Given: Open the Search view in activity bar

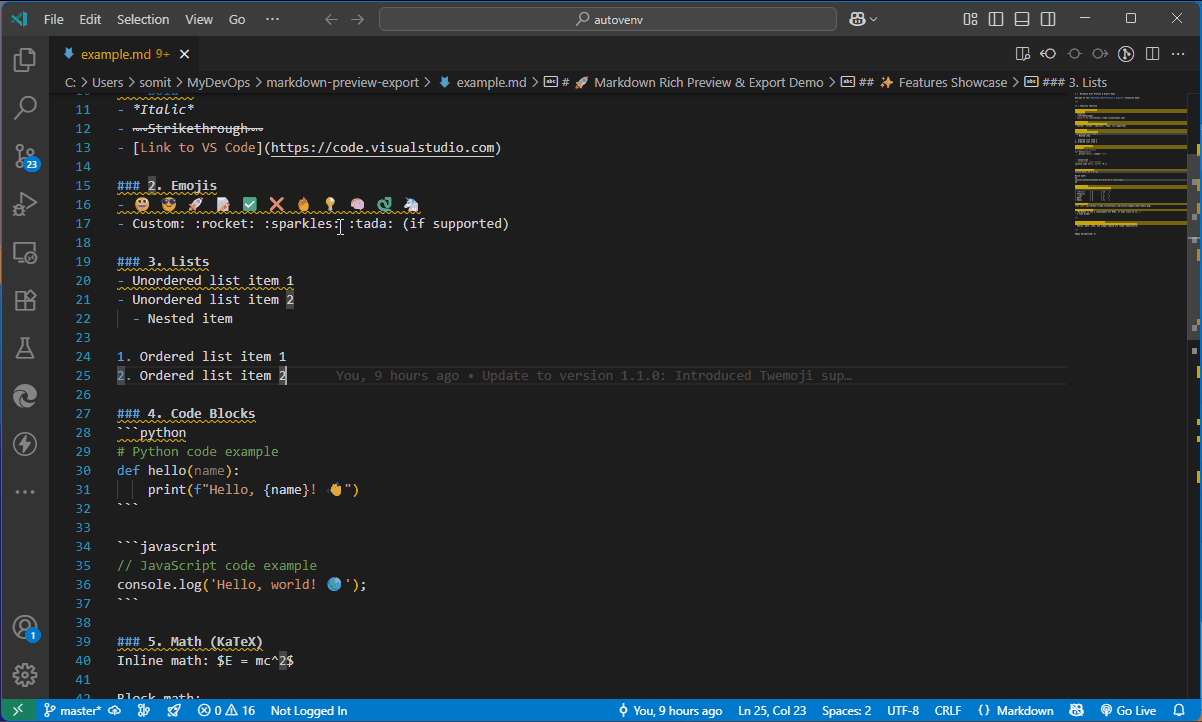Looking at the screenshot, I should tap(25, 108).
